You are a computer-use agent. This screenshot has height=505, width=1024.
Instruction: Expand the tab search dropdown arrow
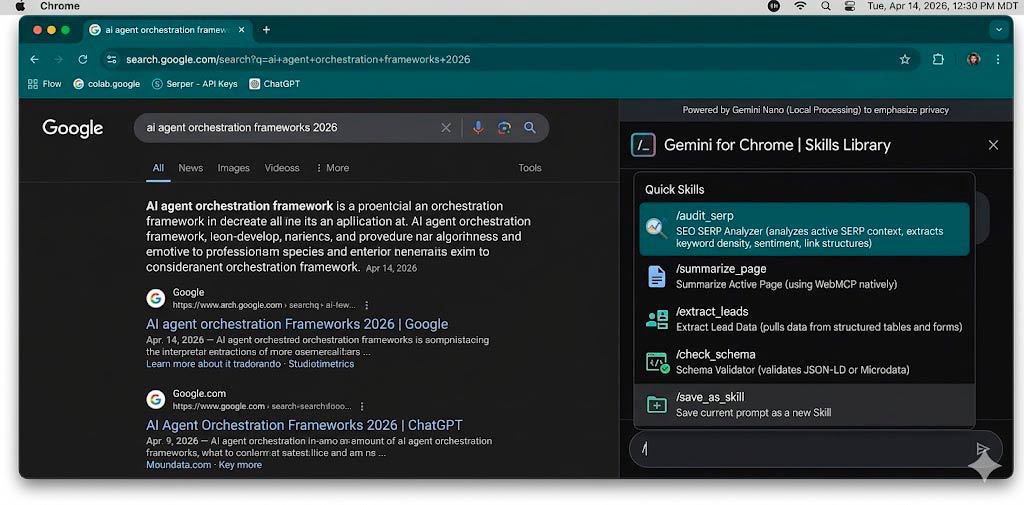(x=999, y=30)
